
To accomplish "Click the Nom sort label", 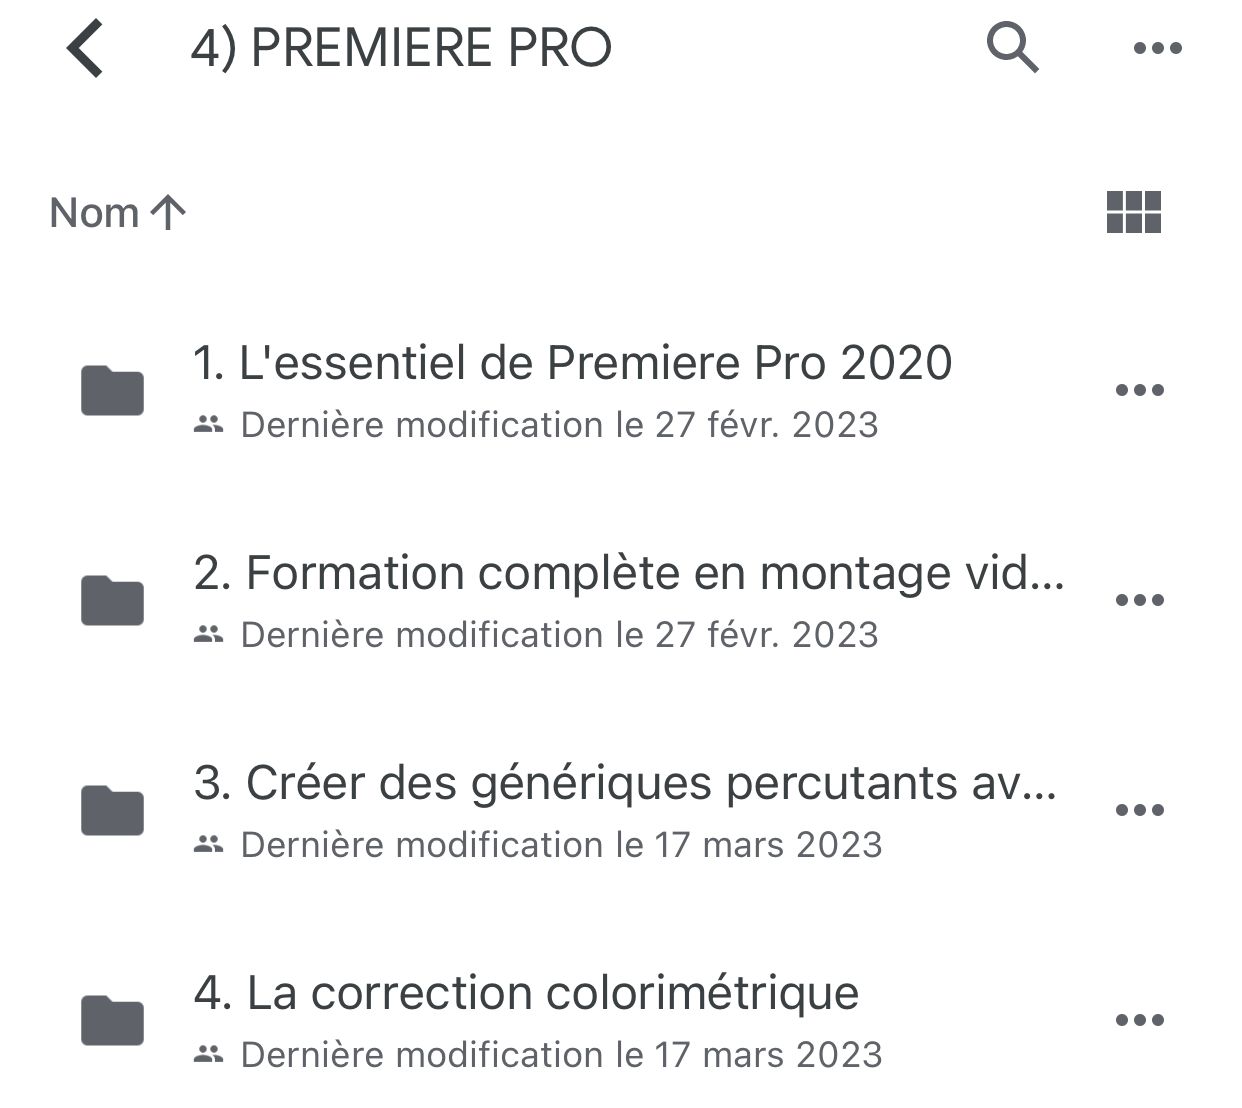I will point(94,212).
